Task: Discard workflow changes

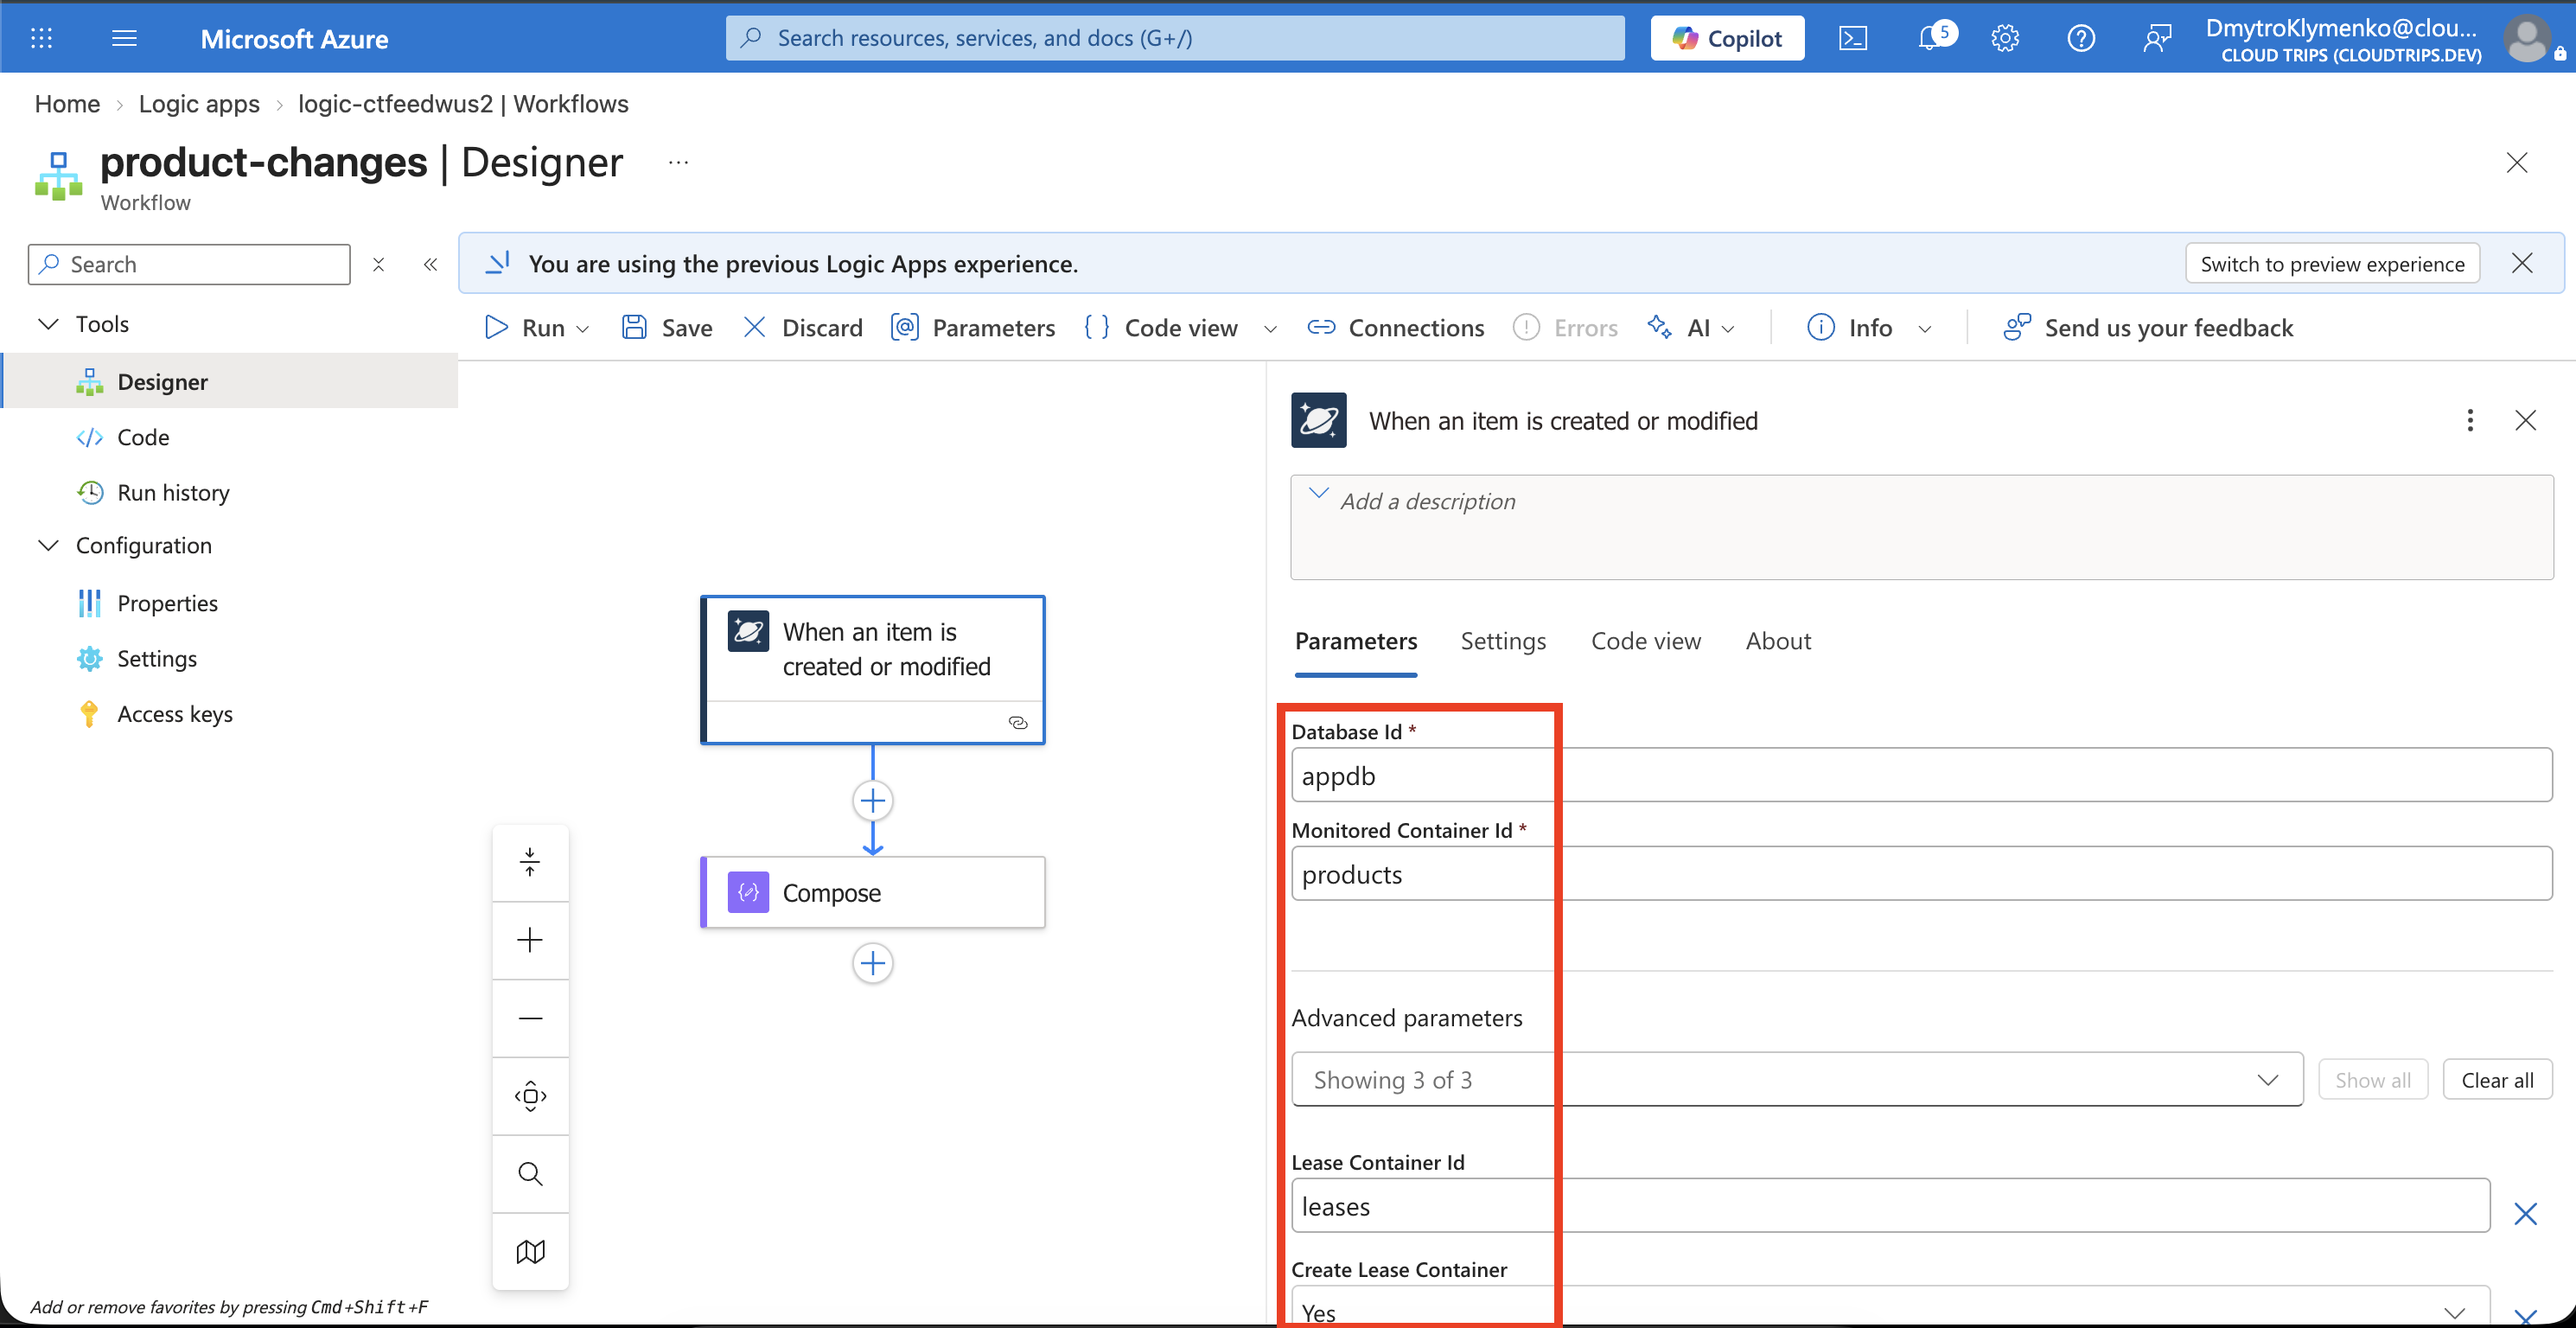Action: pos(803,328)
